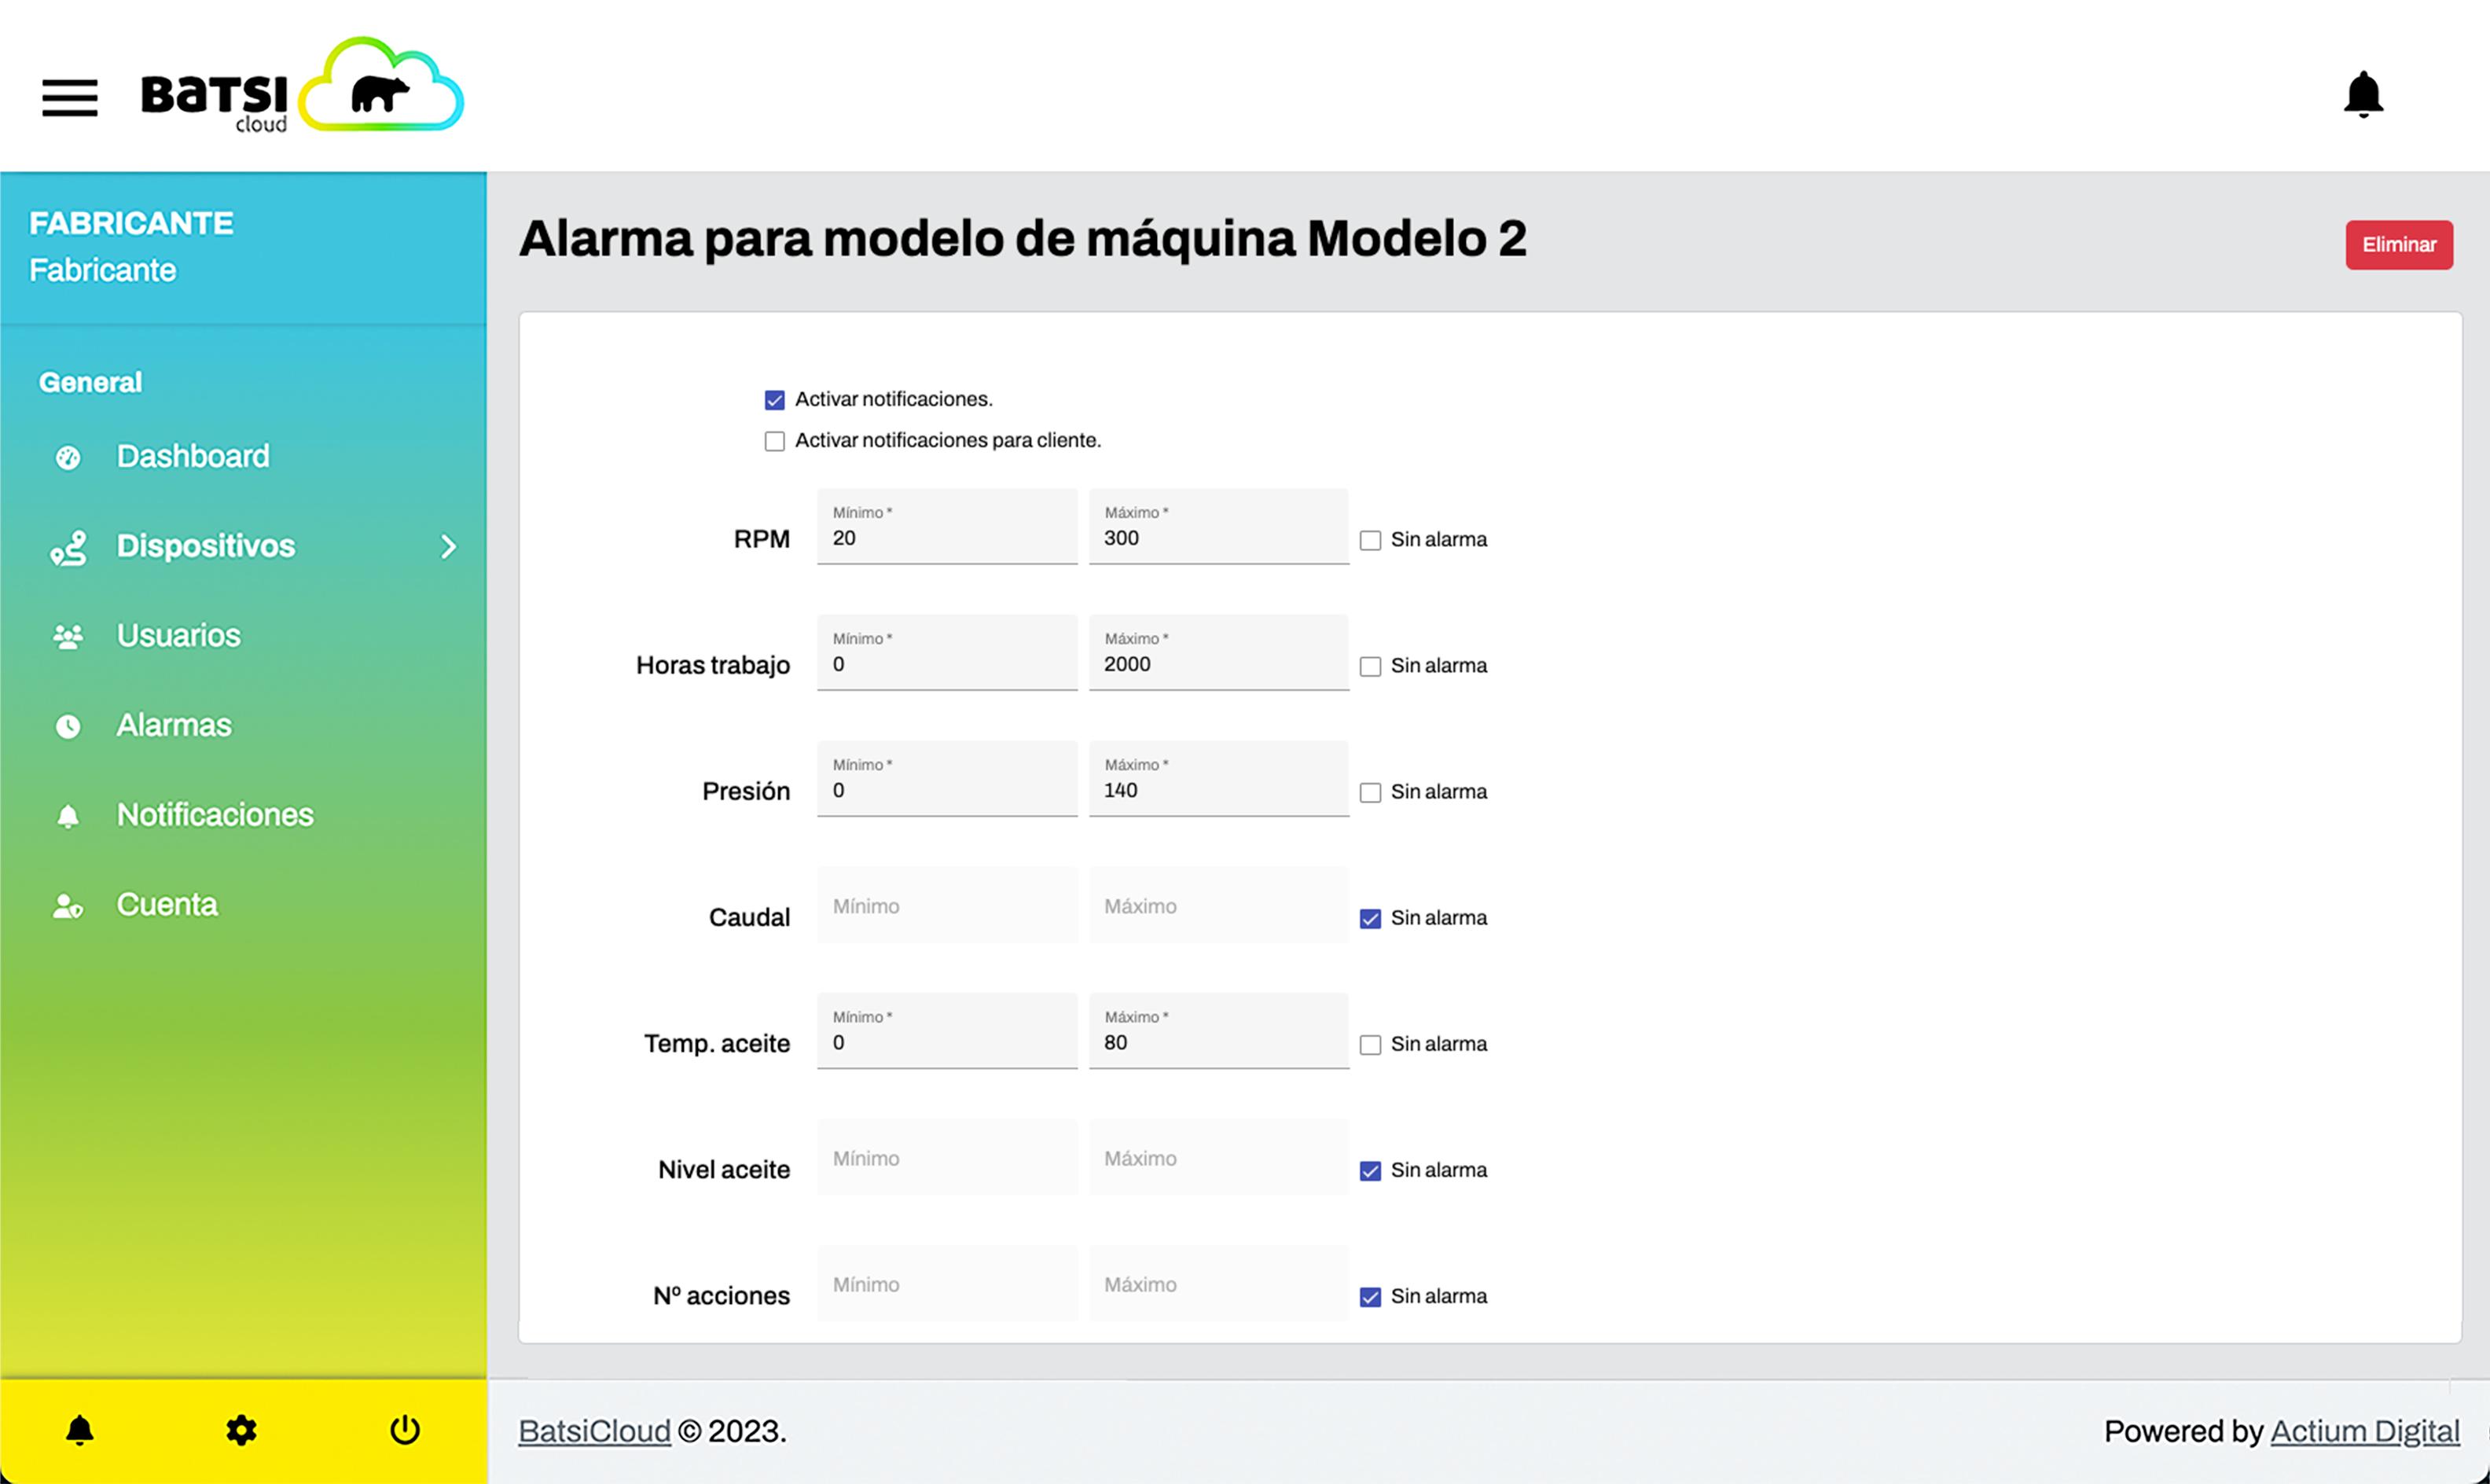Select the Dispositivos sidebar icon

pyautogui.click(x=68, y=546)
